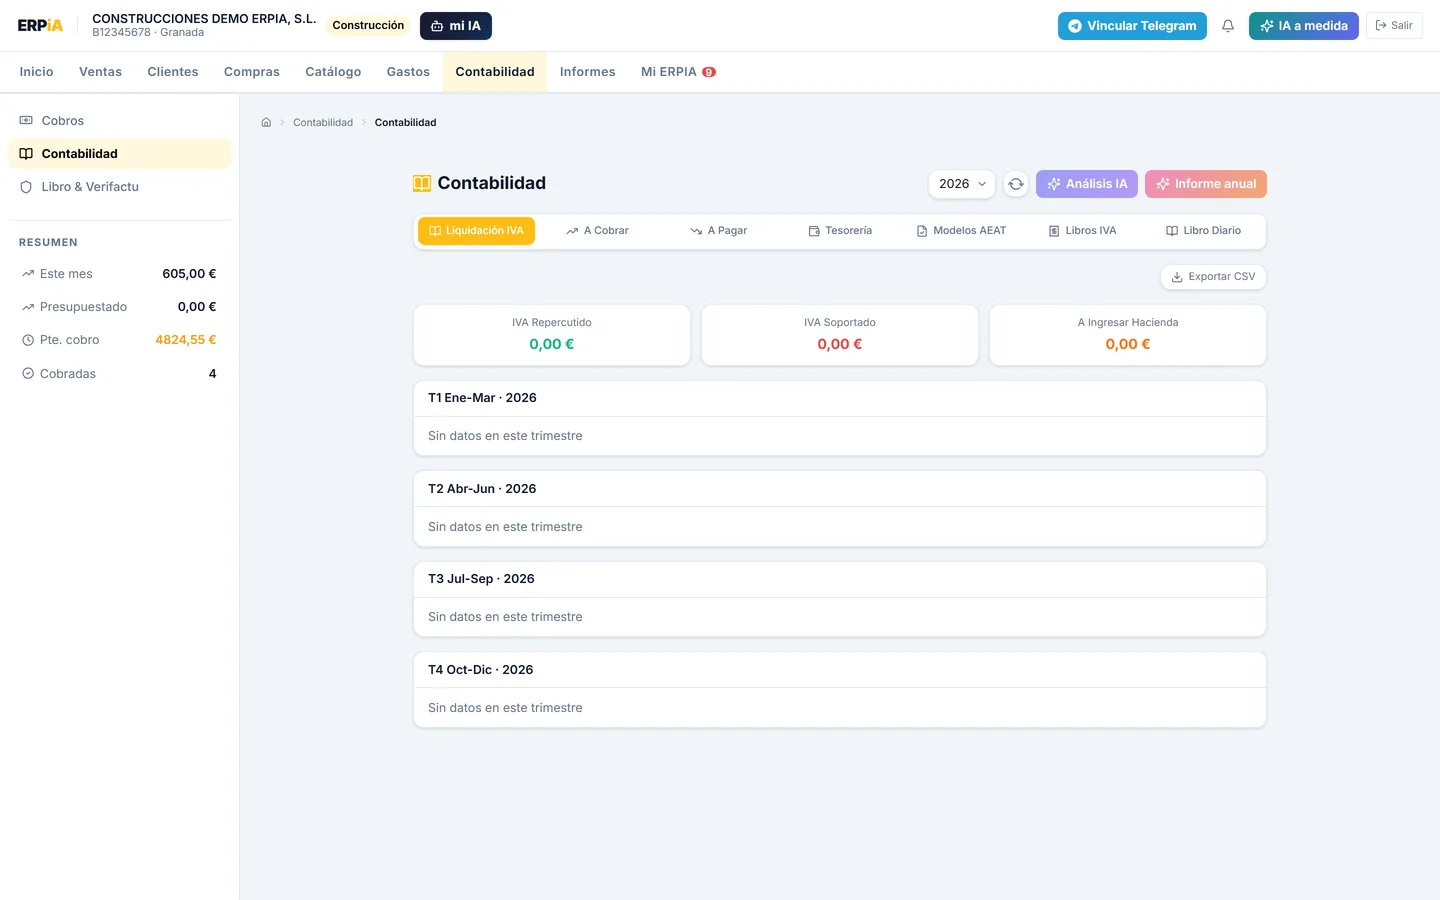The image size is (1440, 900).
Task: Open the Gastos menu
Action: click(x=408, y=72)
